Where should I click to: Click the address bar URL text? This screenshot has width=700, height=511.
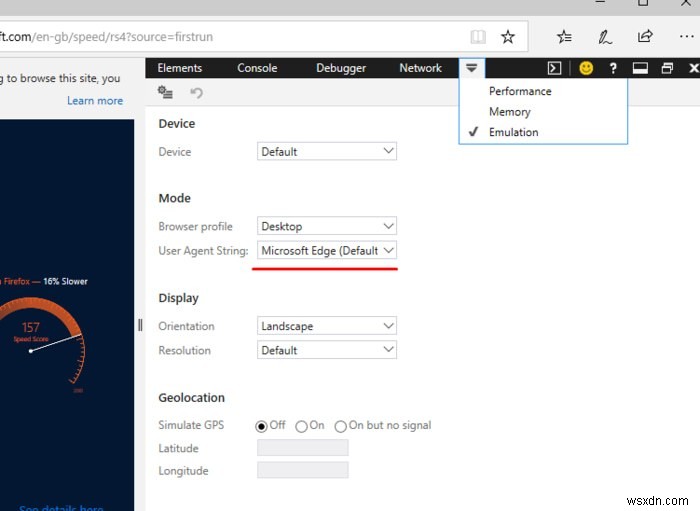(x=106, y=37)
